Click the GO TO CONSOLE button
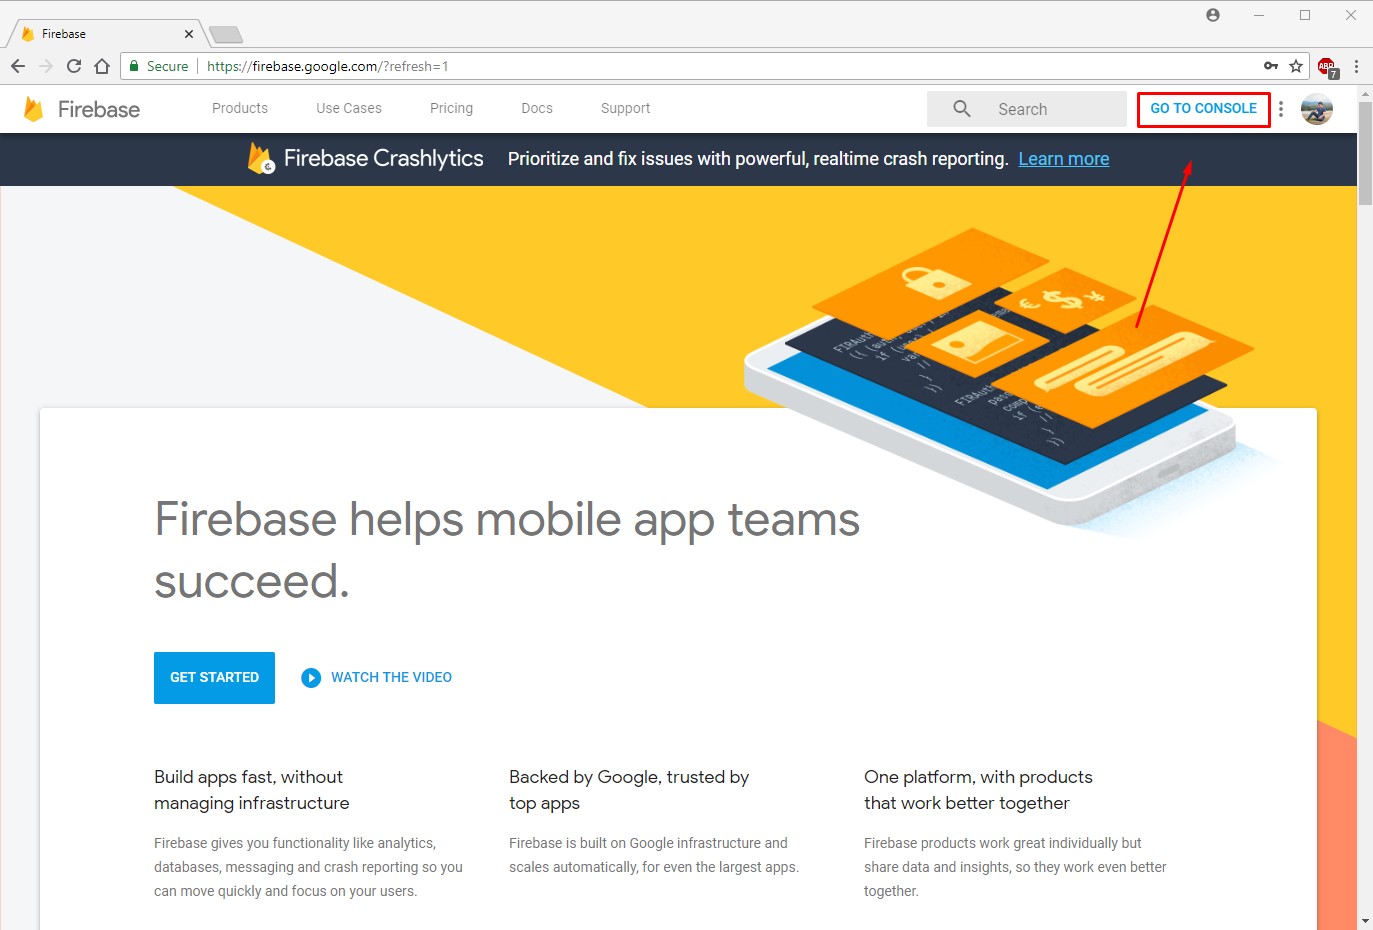The image size is (1373, 930). [x=1203, y=109]
